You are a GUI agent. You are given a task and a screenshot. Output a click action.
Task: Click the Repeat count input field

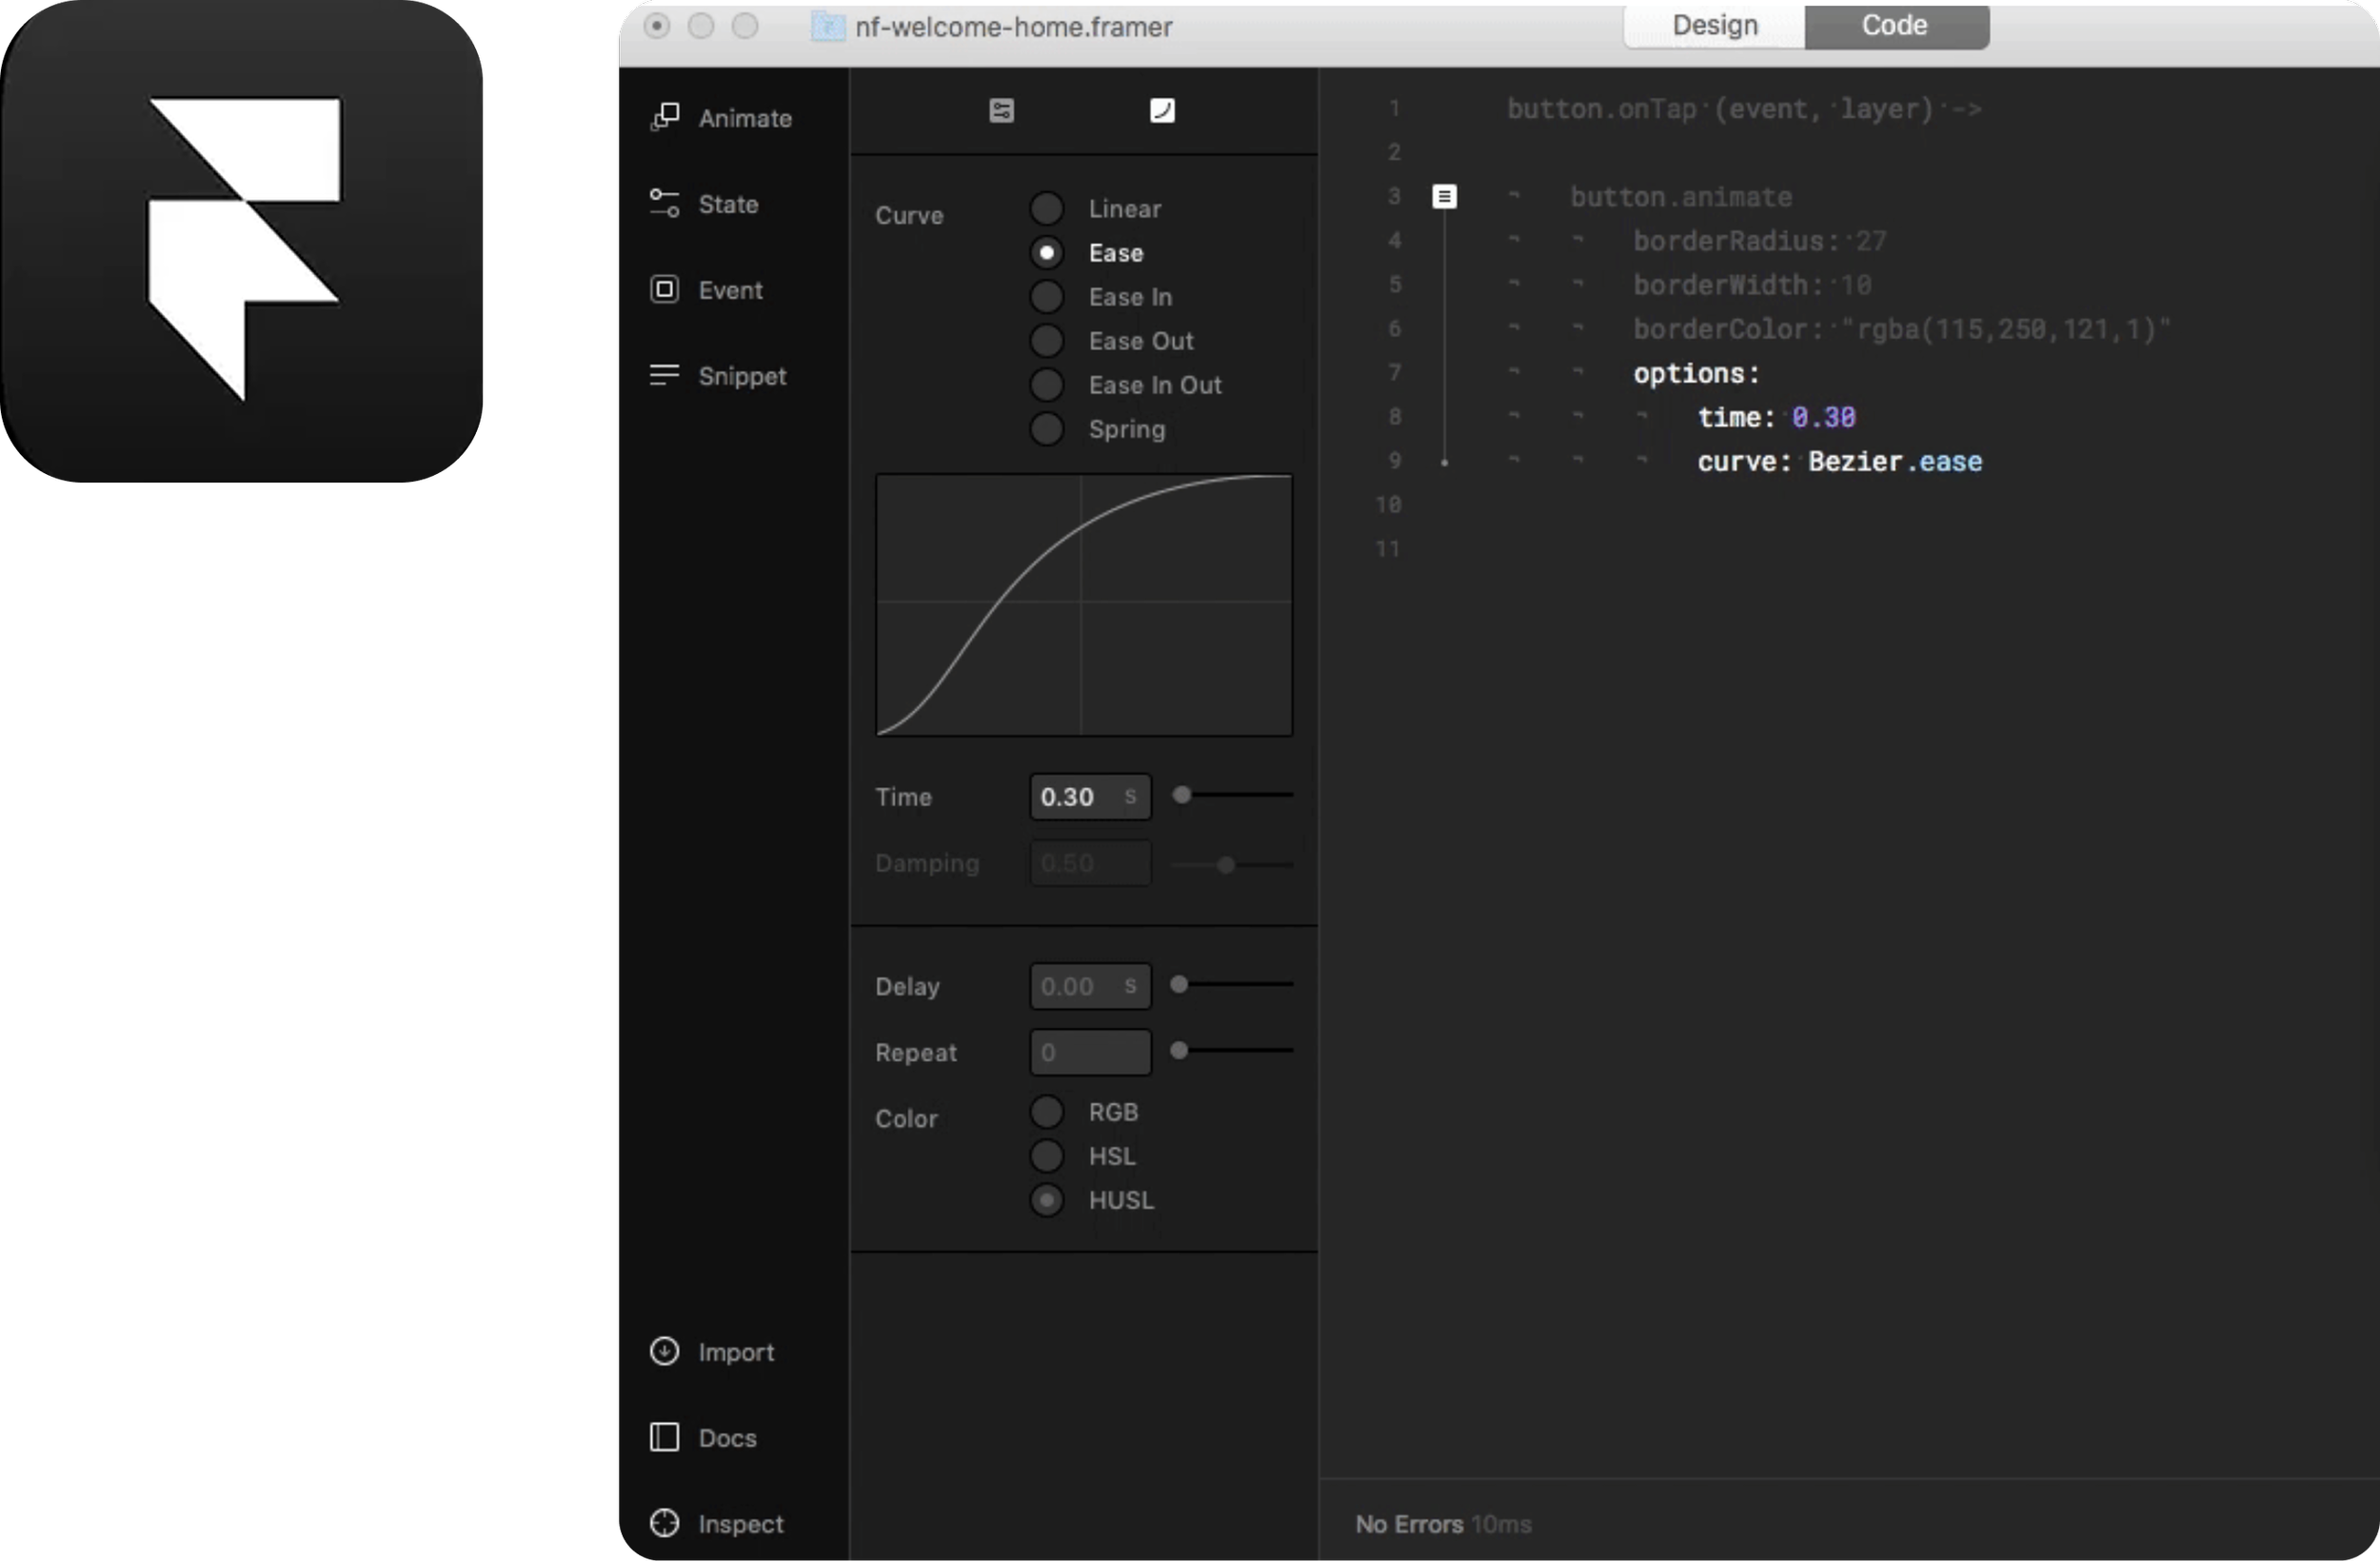[1090, 1052]
